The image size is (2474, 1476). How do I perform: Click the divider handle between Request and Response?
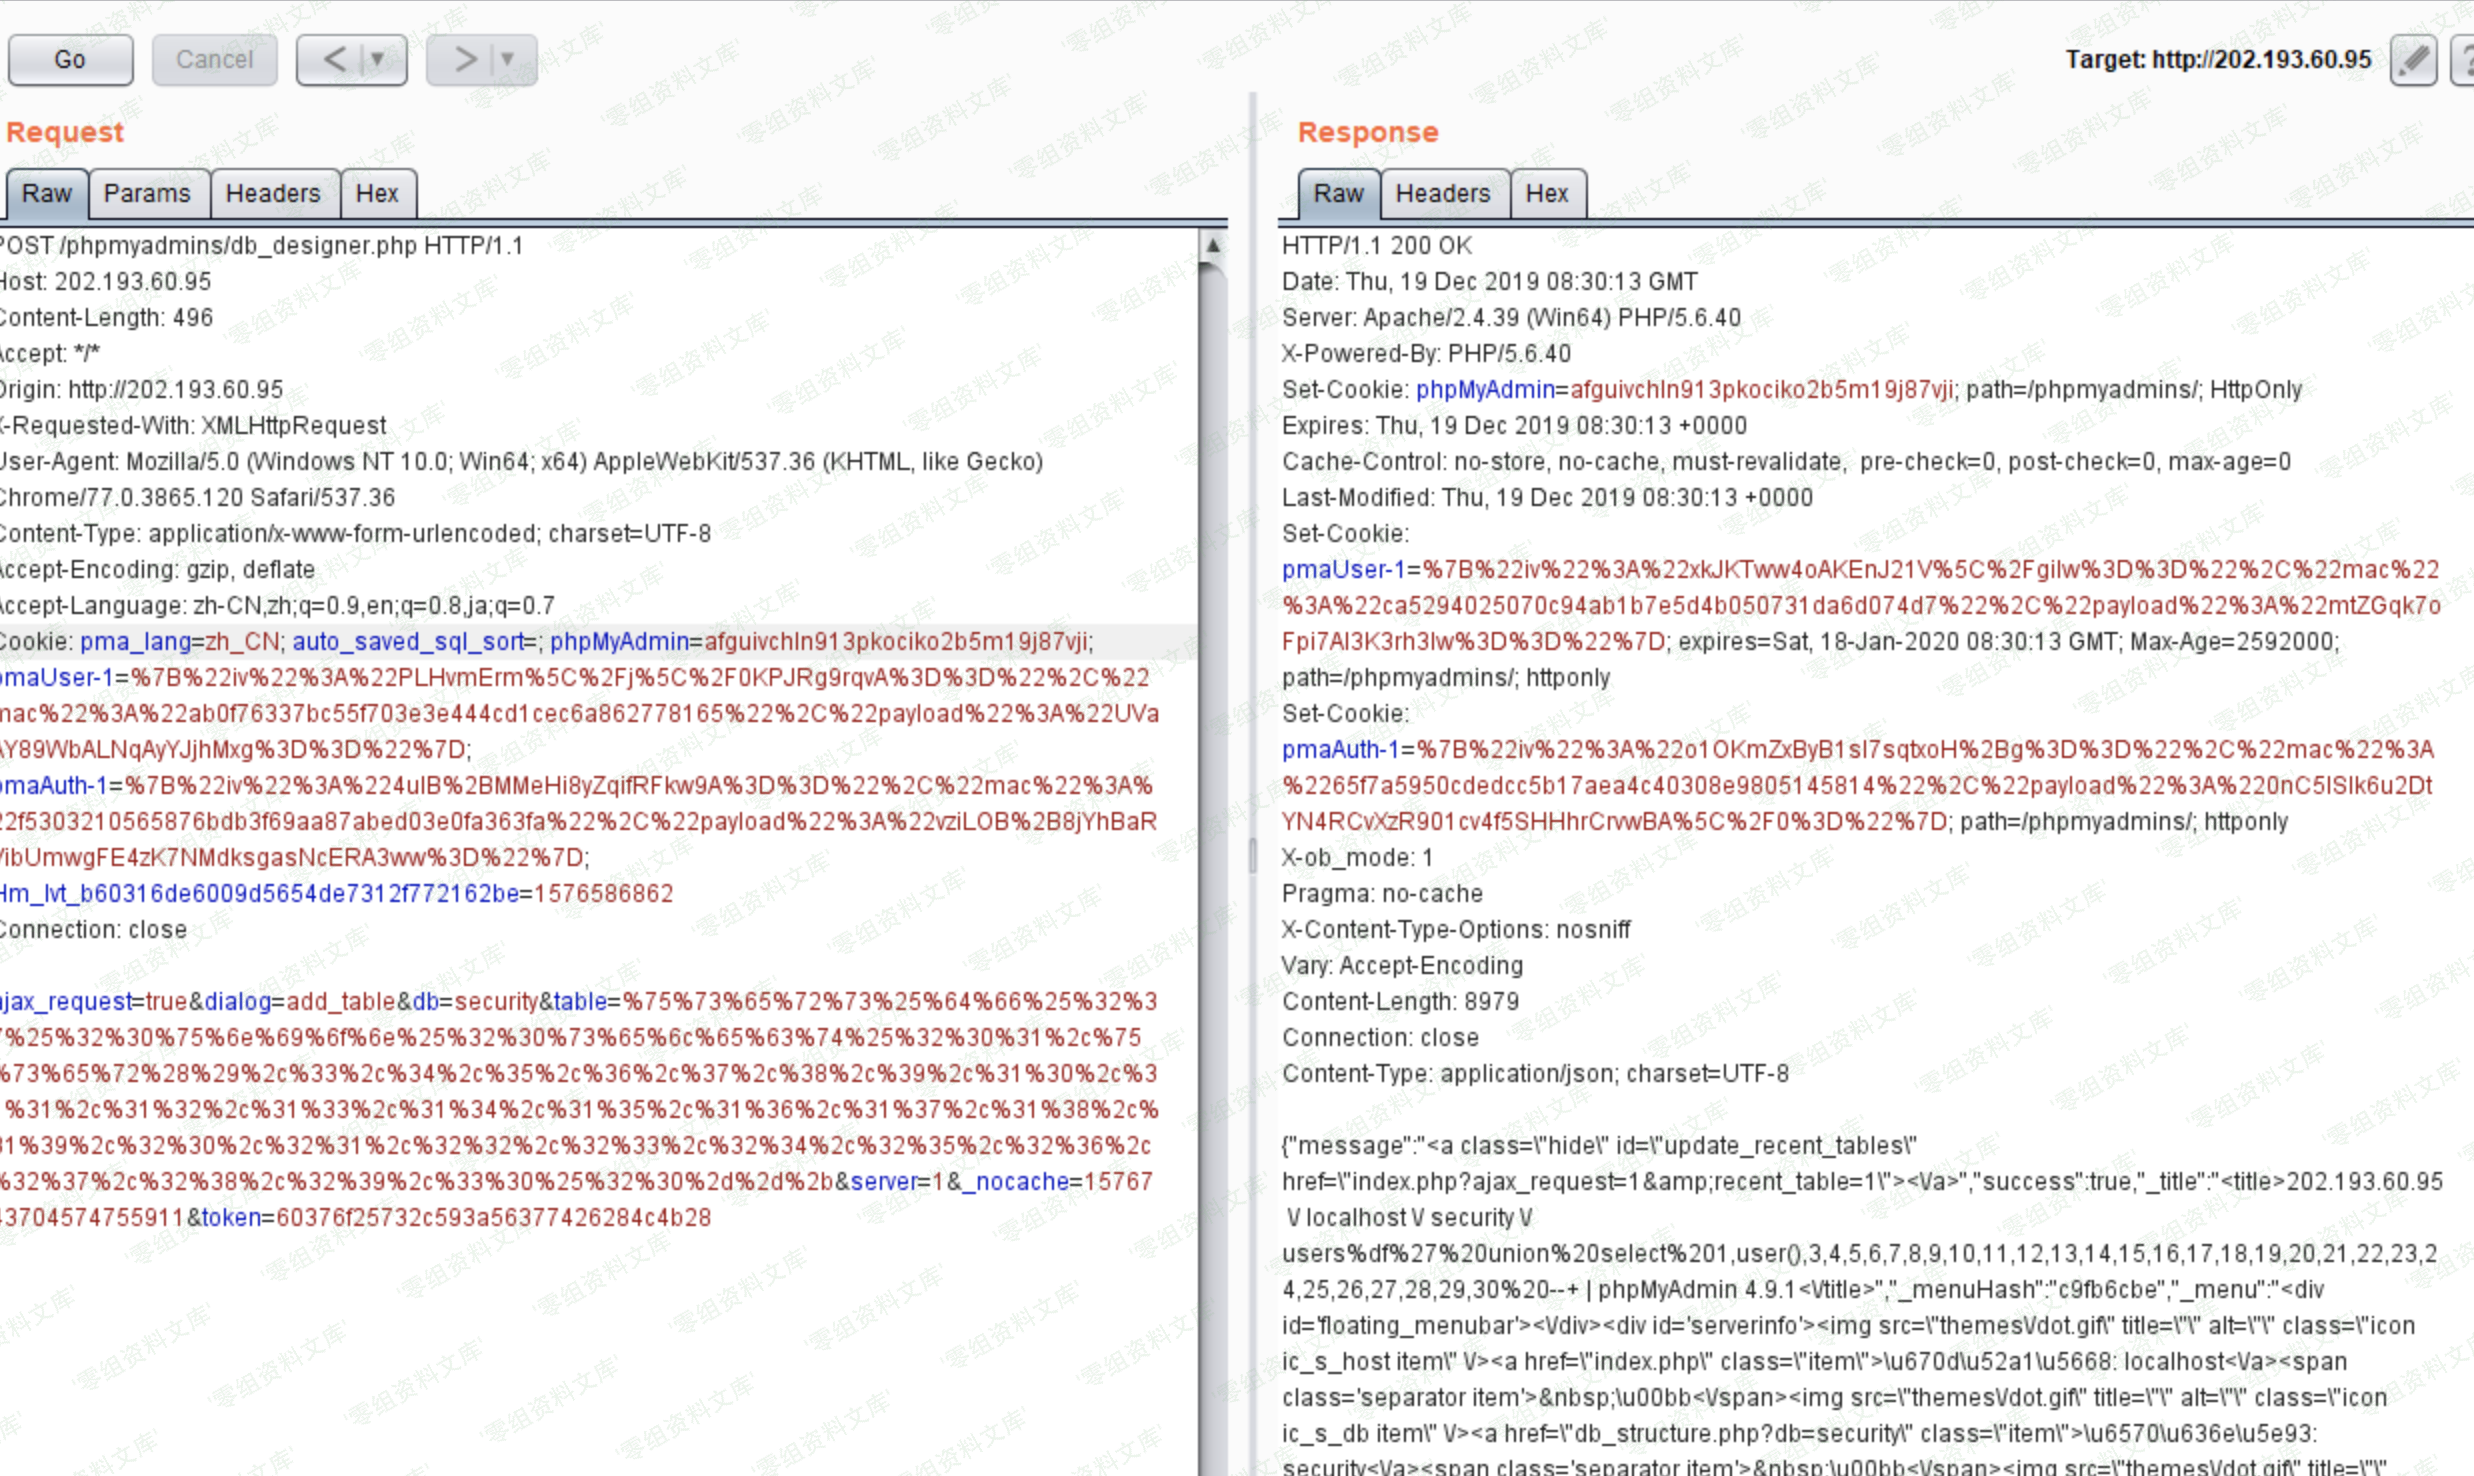[x=1252, y=856]
